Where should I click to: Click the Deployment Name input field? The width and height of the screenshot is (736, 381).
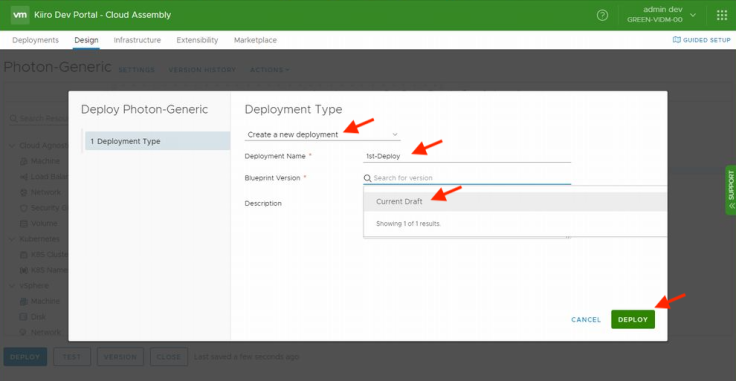click(467, 156)
